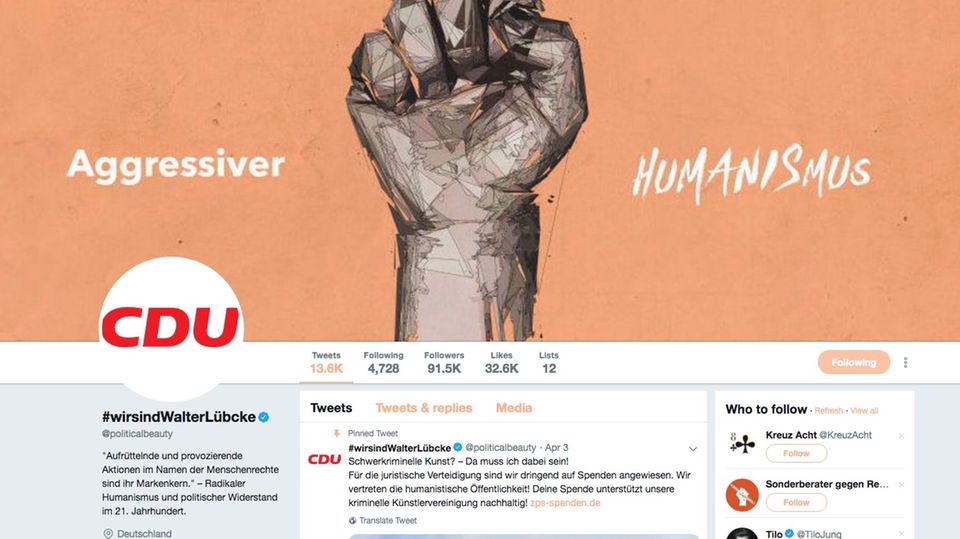This screenshot has height=539, width=960.
Task: Follow the Sonderberater gegen Re… account
Action: point(796,502)
